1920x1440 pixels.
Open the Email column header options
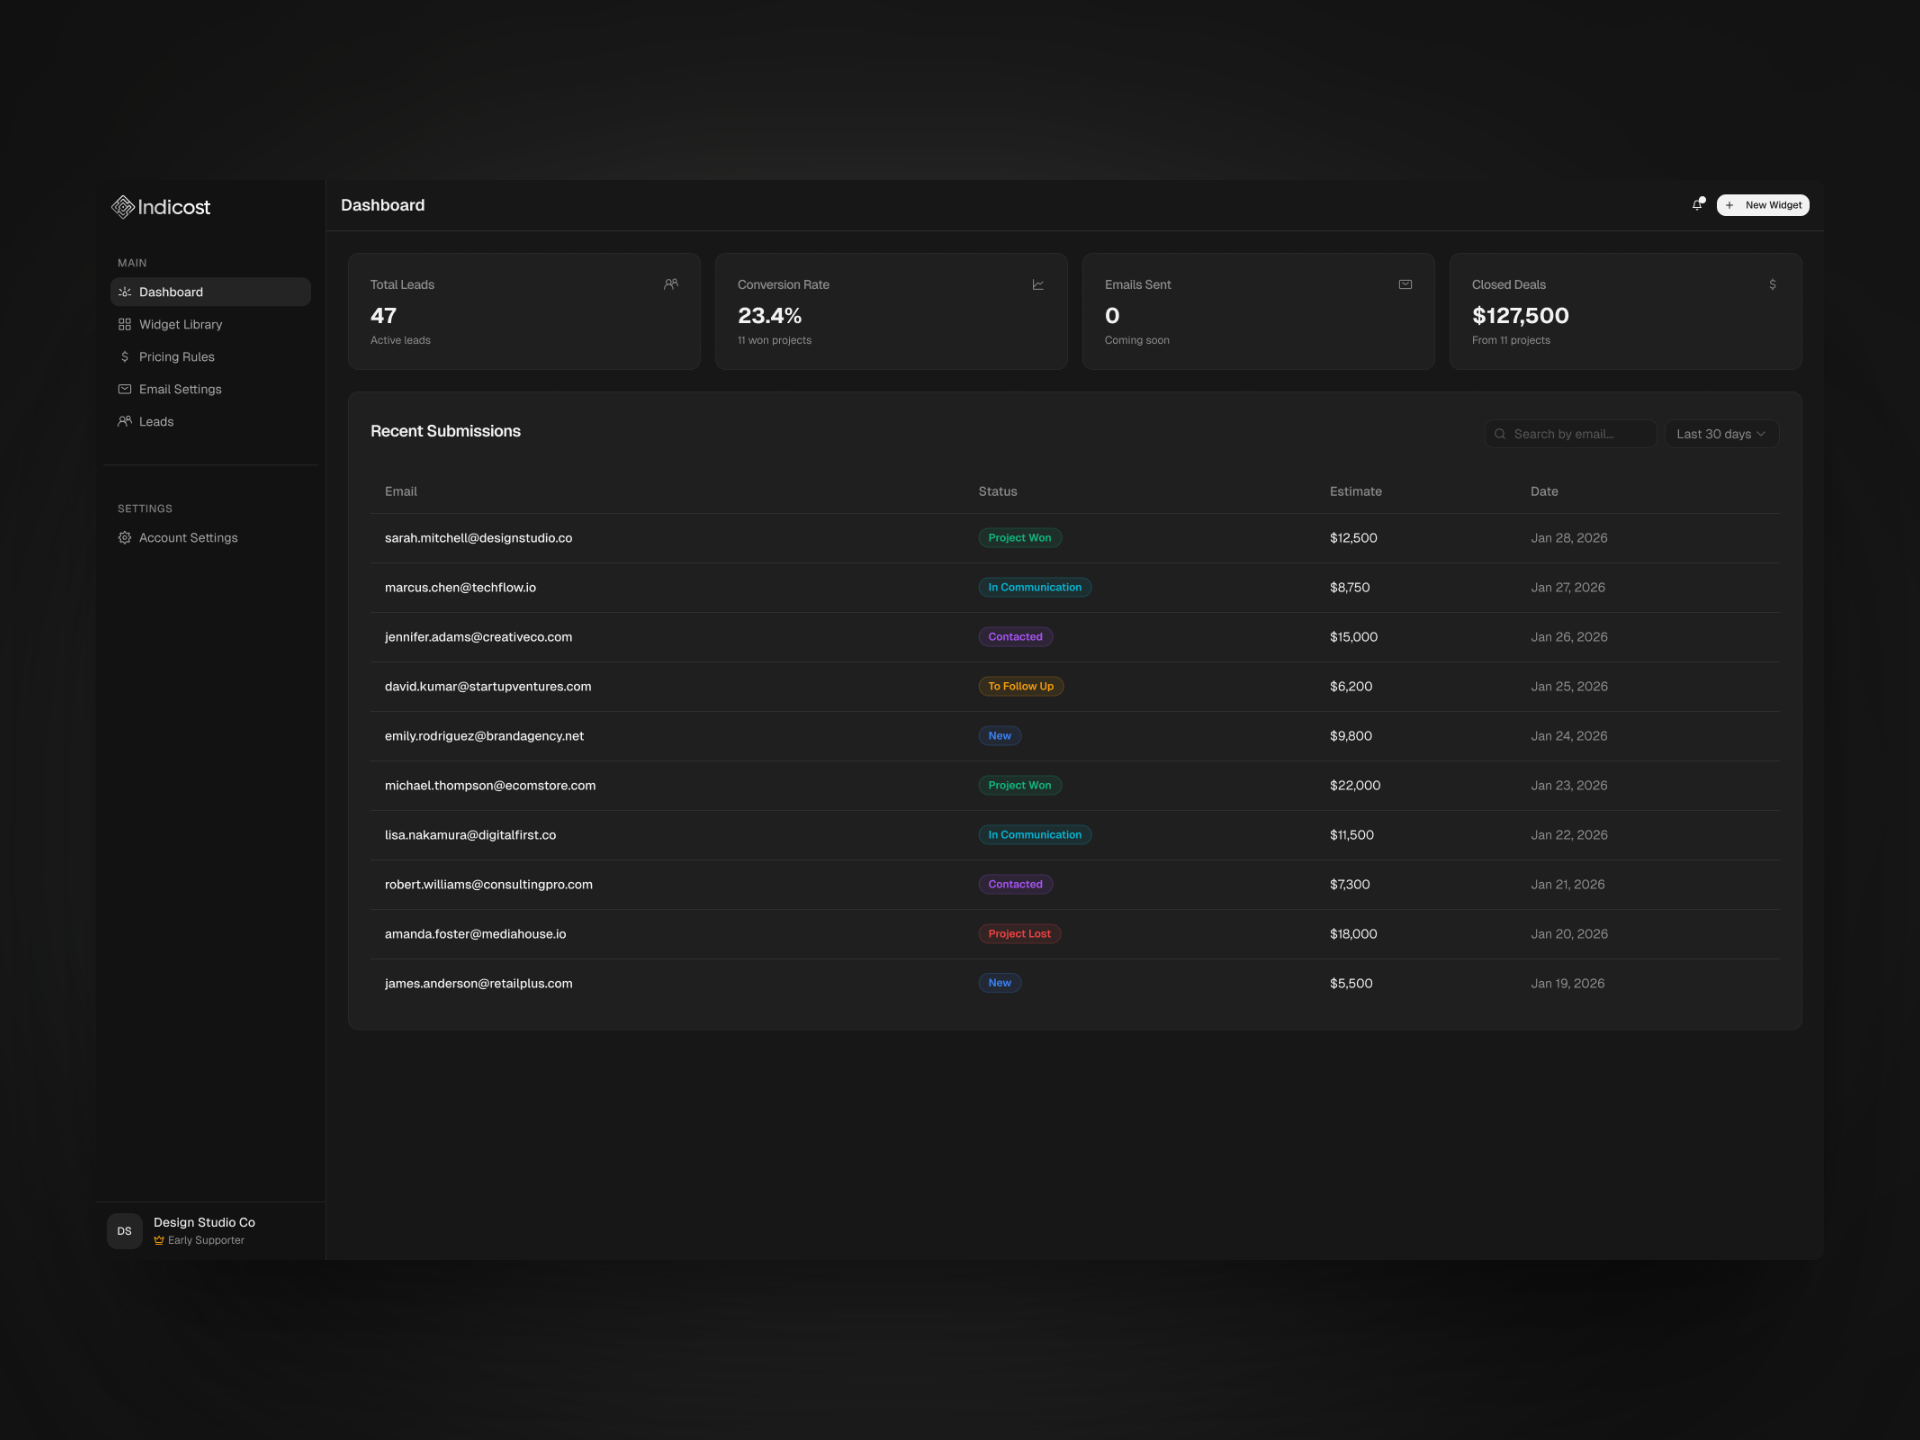click(x=401, y=491)
